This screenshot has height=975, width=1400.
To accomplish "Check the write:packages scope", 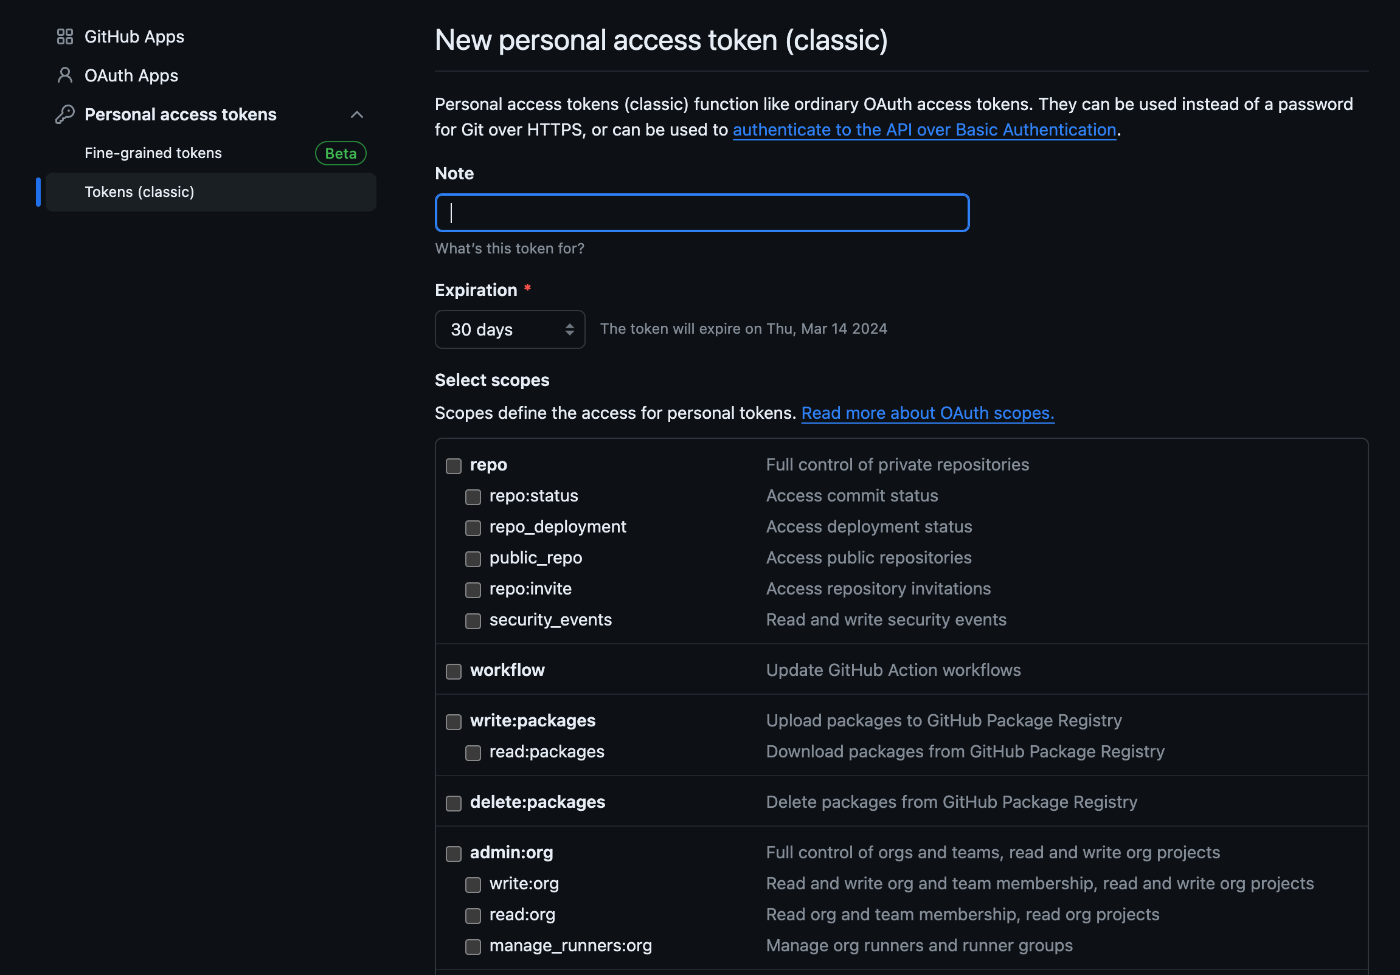I will pos(454,722).
